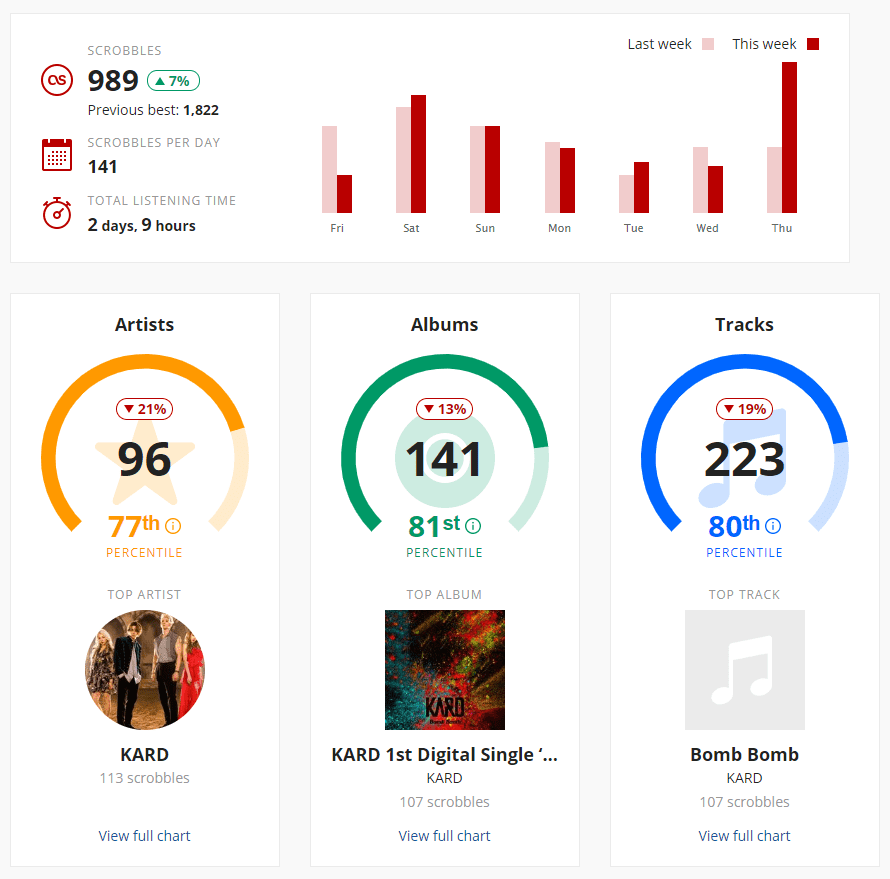Click the green 7% increase badge

173,81
